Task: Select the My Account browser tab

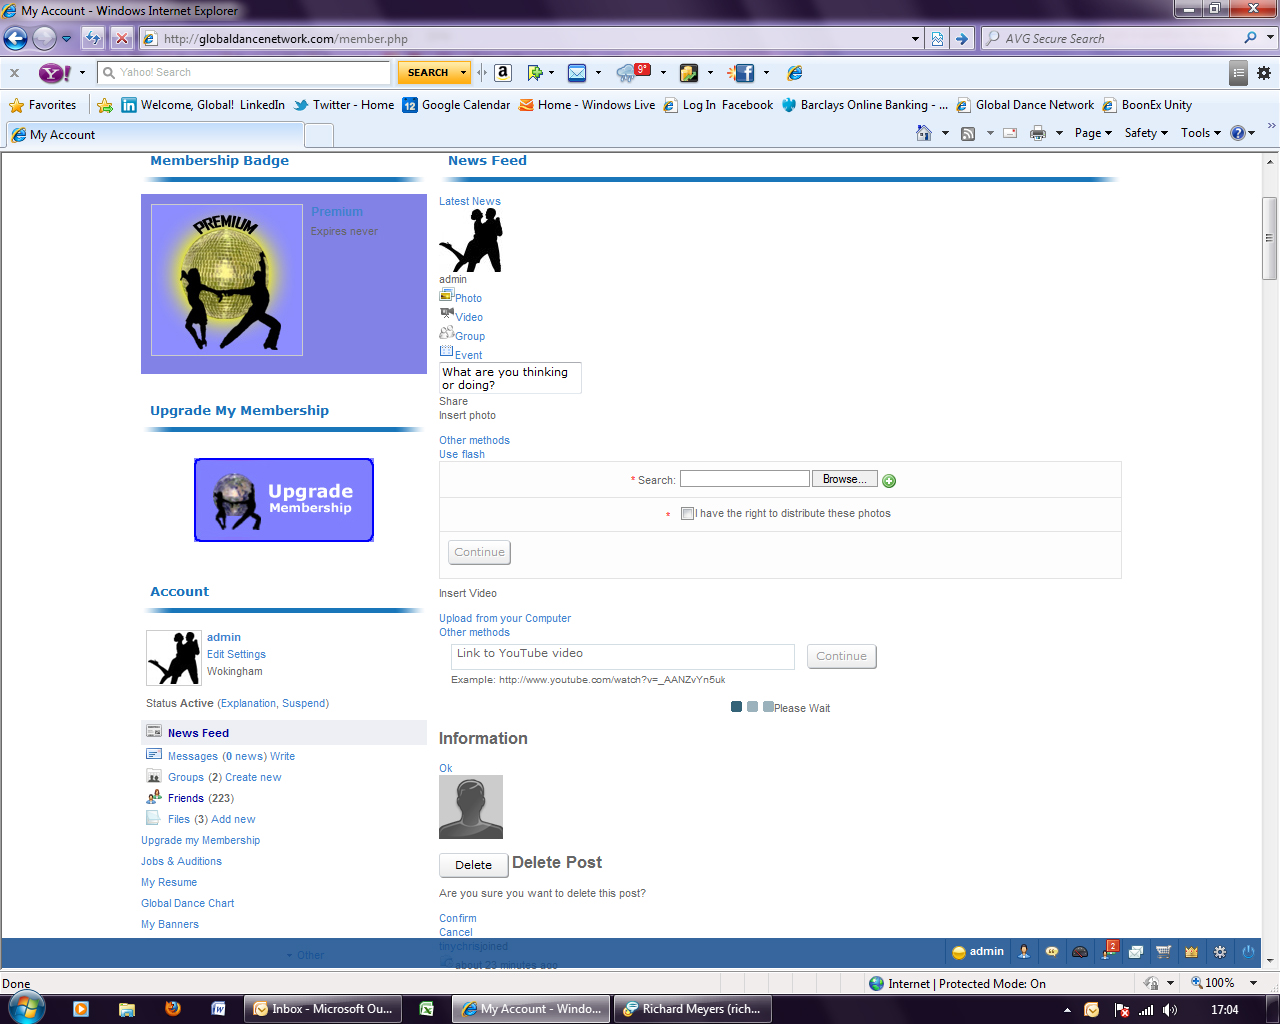Action: tap(154, 135)
